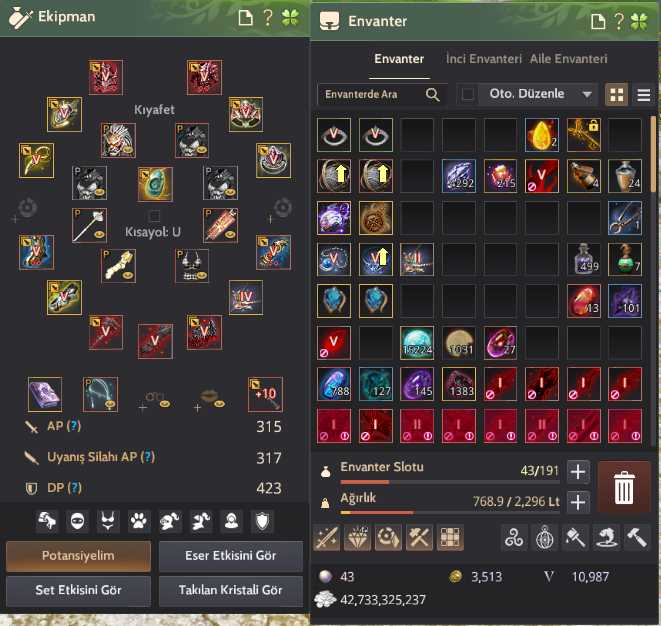Screen dimensions: 661x626
Task: Open the Aile Envanteri tab
Action: pos(568,59)
